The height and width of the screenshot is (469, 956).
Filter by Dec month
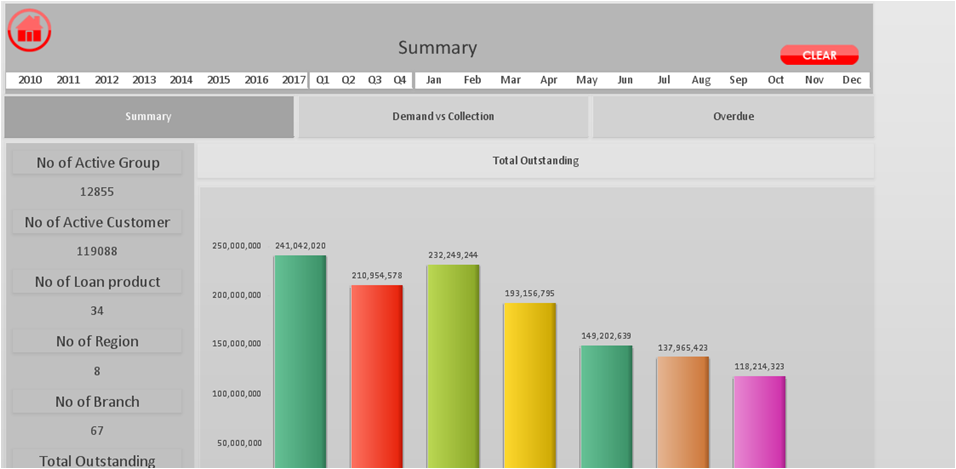click(x=852, y=80)
